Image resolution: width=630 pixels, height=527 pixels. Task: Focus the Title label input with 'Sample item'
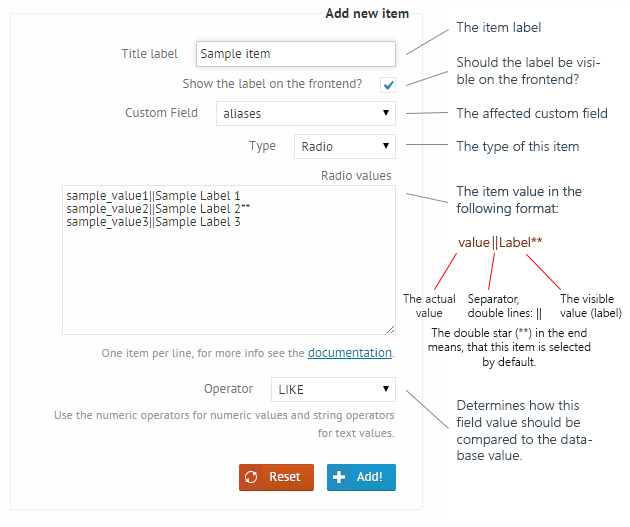click(295, 53)
